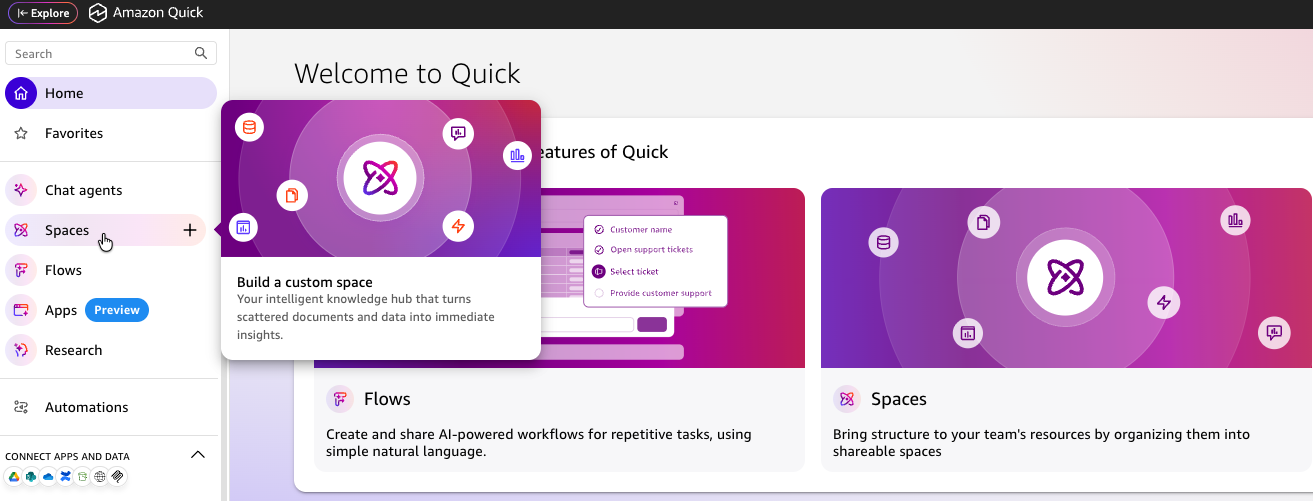This screenshot has height=501, width=1313.
Task: Connect SharePoint data source
Action: click(x=31, y=477)
